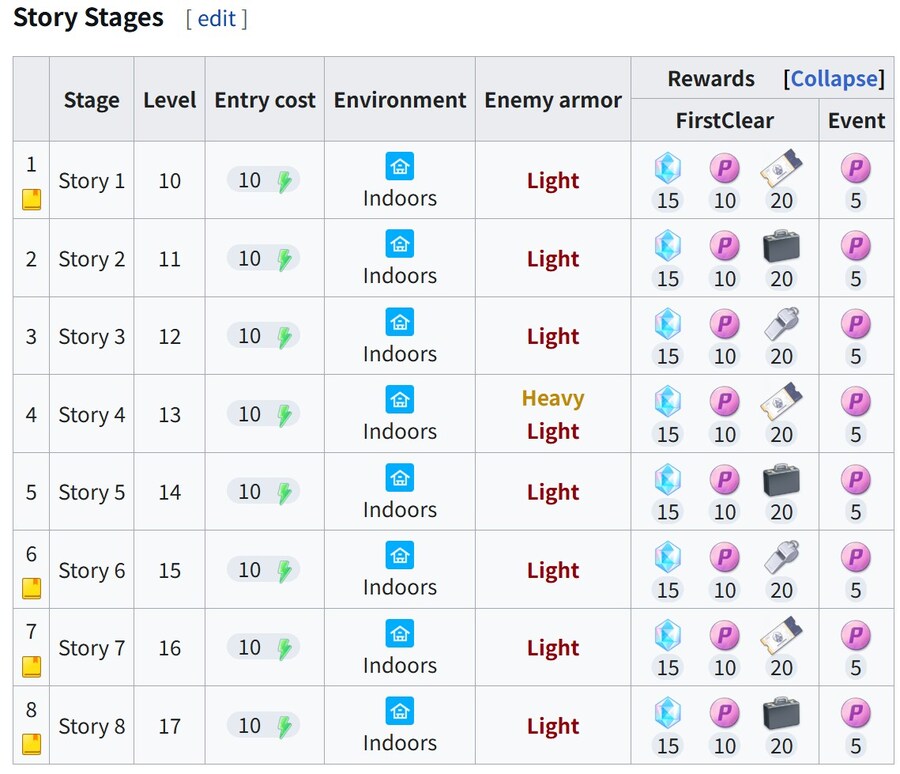Click the briefcase reward icon in Story 8 row
The width and height of the screenshot is (900, 774).
pos(781,713)
